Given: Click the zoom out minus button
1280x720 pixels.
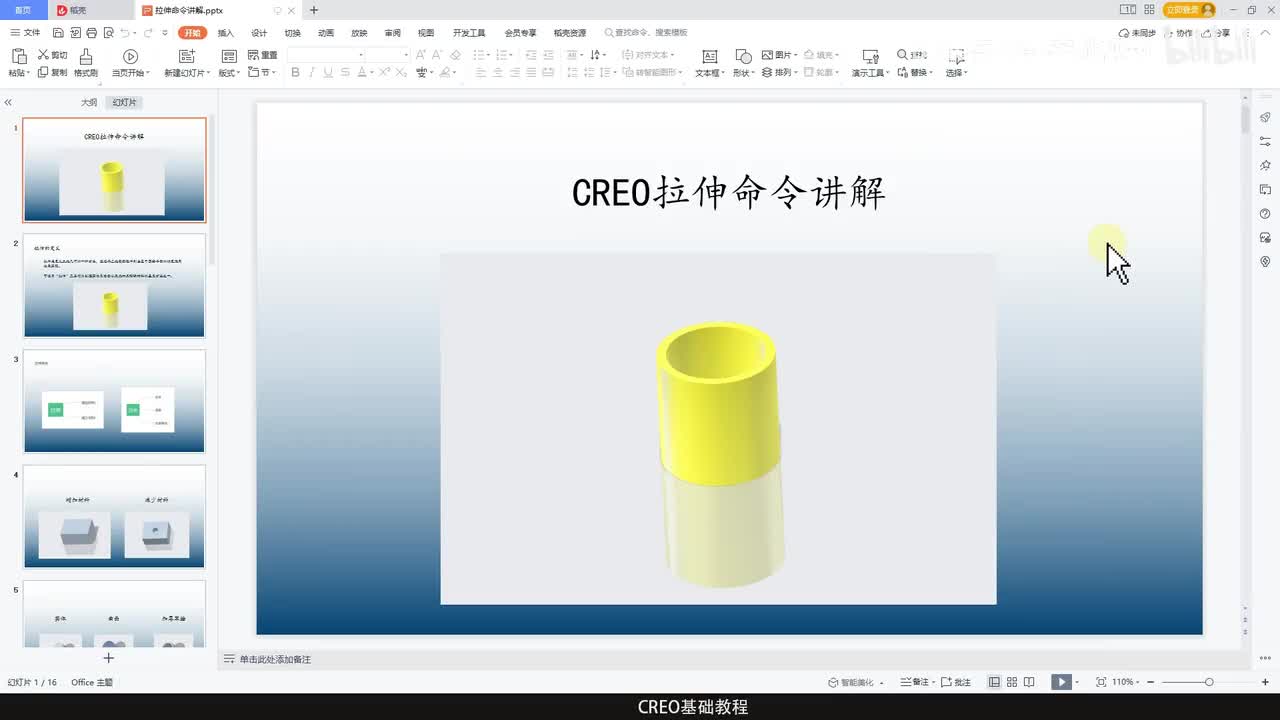Looking at the screenshot, I should point(1151,682).
